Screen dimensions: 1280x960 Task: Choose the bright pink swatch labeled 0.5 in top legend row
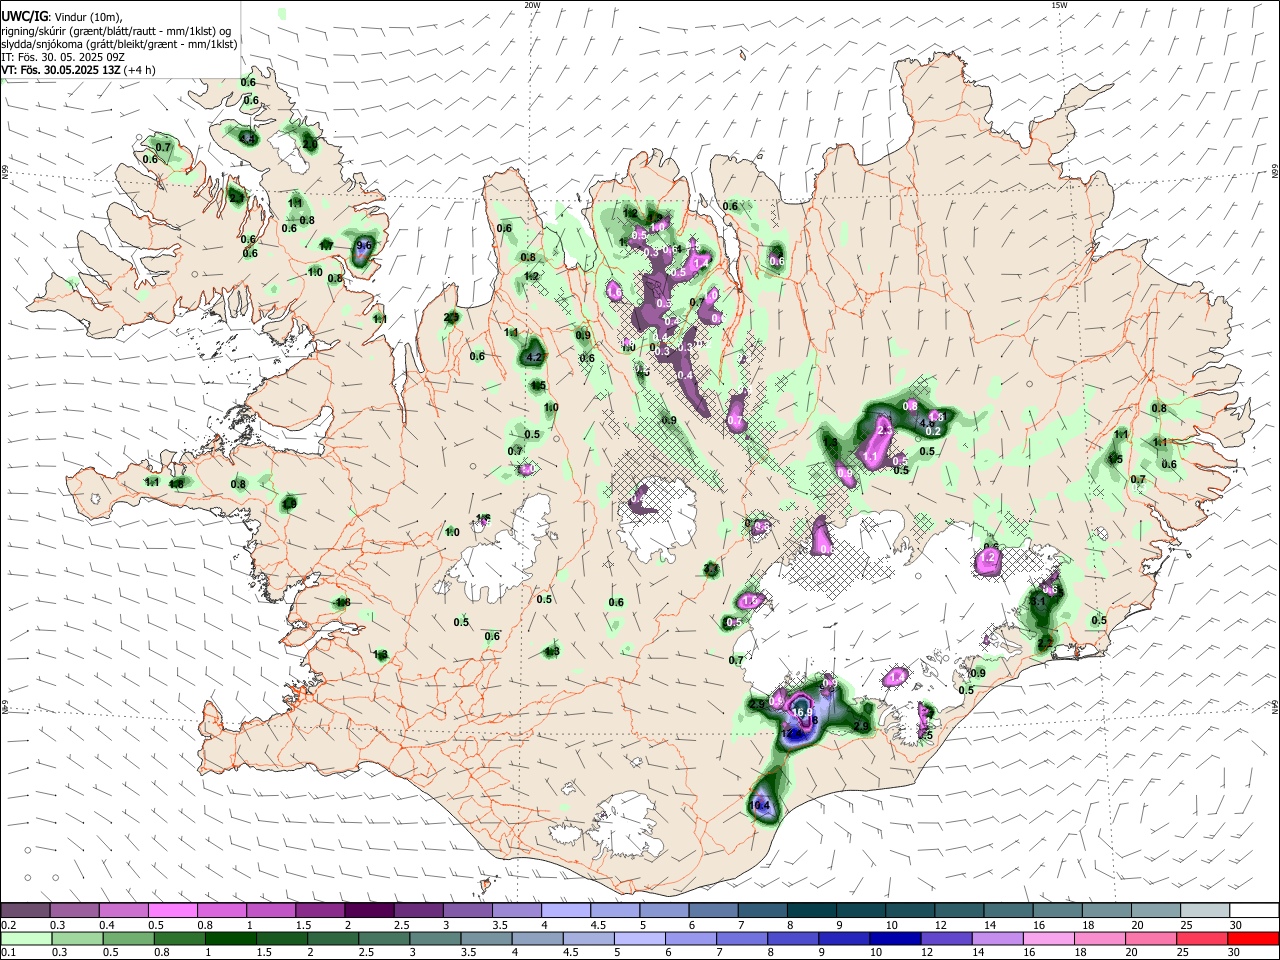(x=172, y=911)
